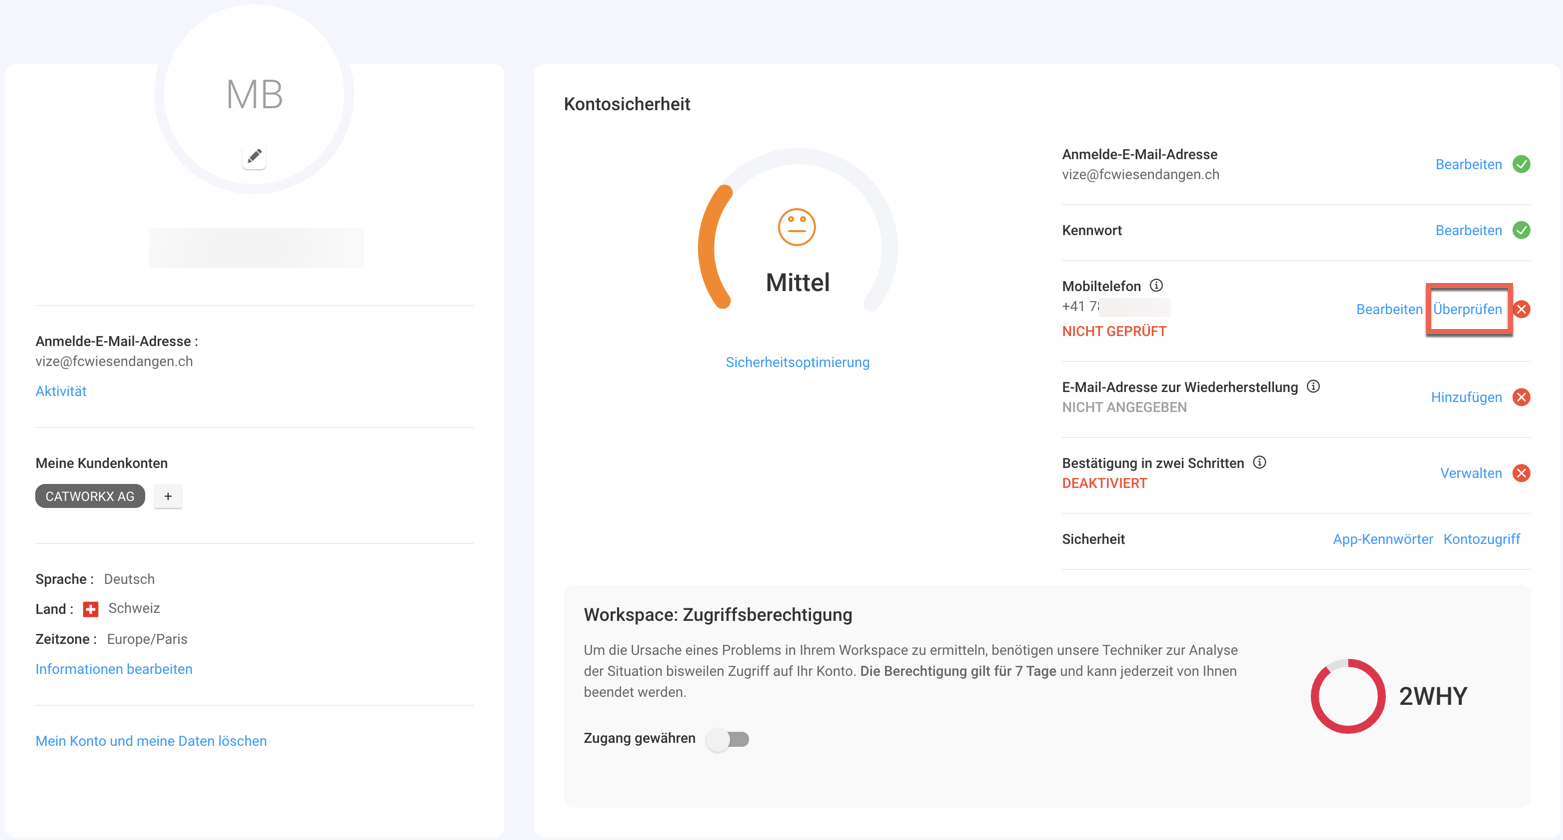This screenshot has width=1563, height=840.
Task: Click red X status icon for Mobiltelefon
Action: click(1521, 309)
